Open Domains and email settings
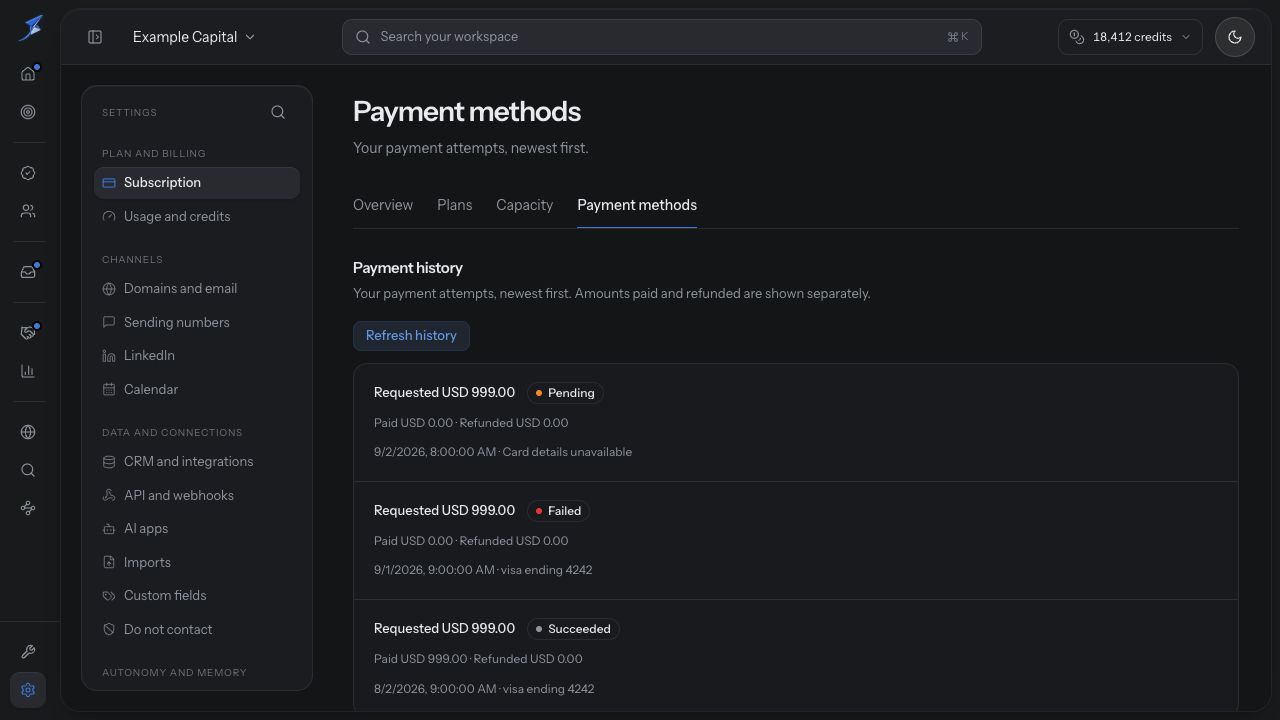Image resolution: width=1280 pixels, height=720 pixels. (x=197, y=289)
